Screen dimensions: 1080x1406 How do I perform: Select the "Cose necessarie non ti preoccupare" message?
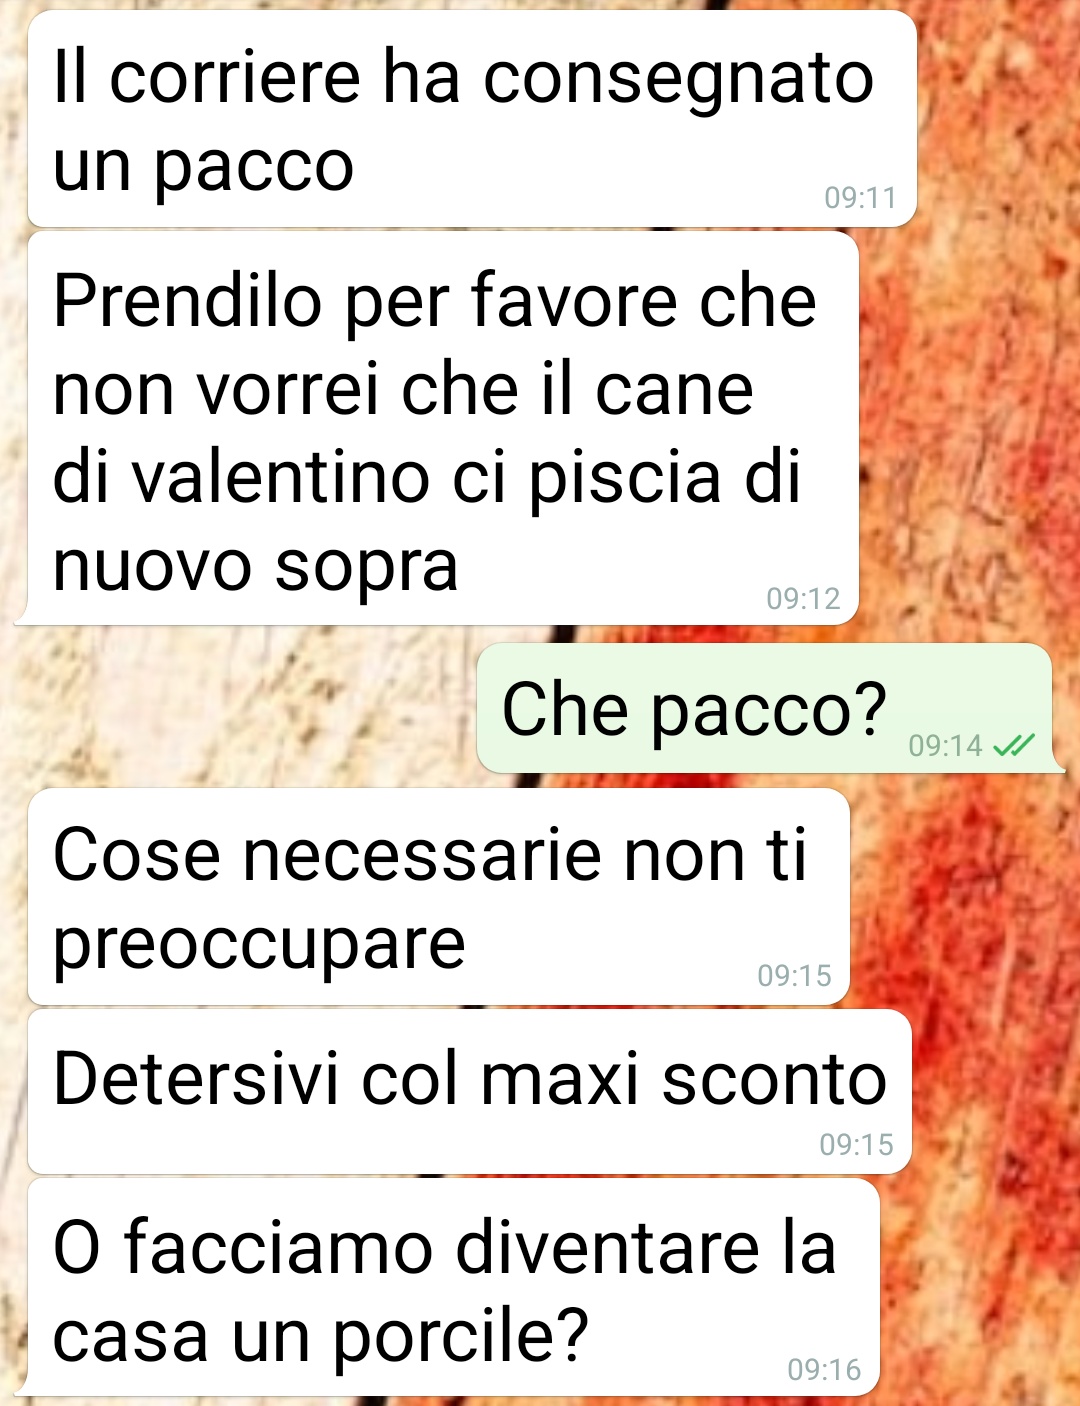[x=438, y=897]
